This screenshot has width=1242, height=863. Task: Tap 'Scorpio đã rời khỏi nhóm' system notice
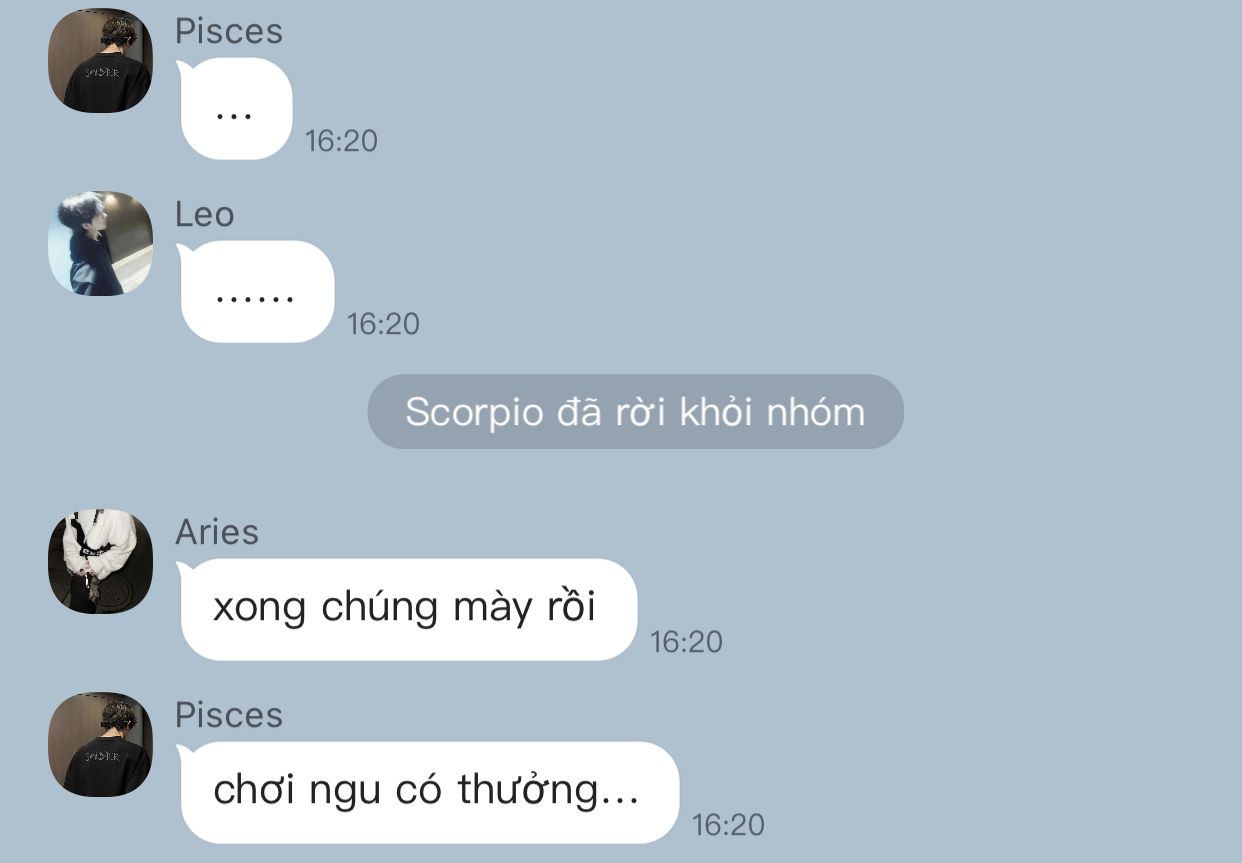635,411
